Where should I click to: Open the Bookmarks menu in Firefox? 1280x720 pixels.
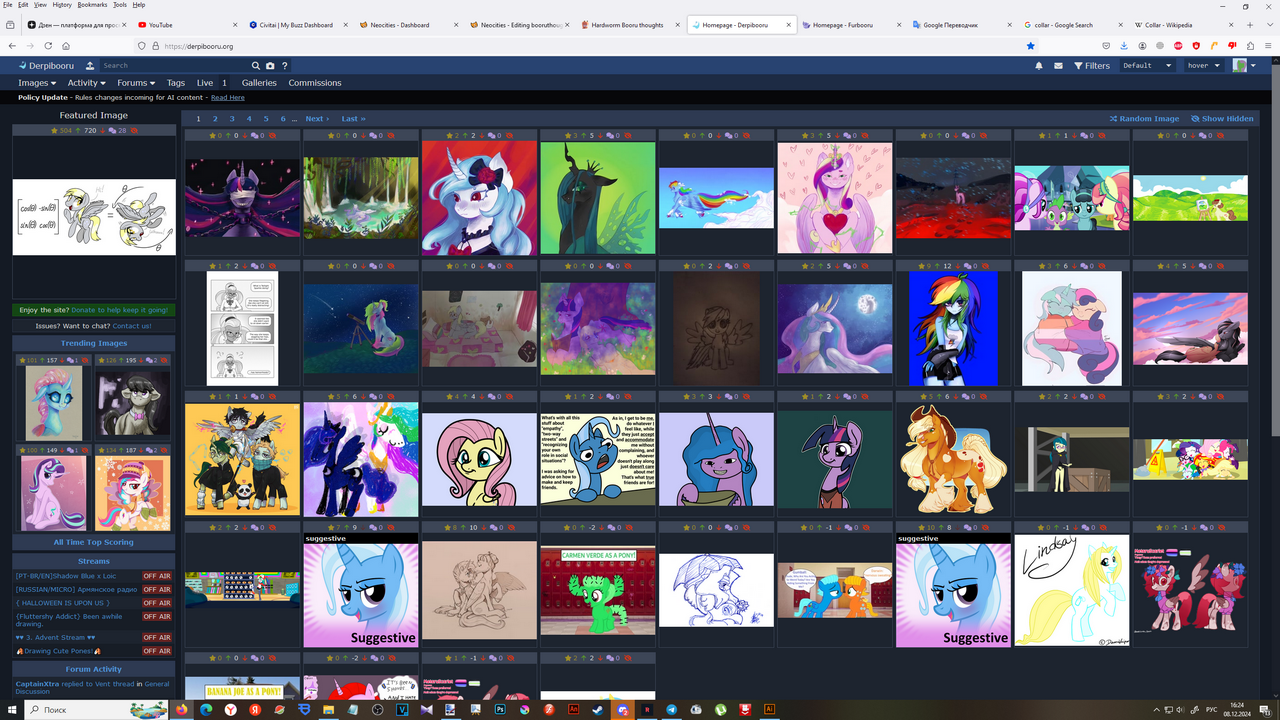(x=92, y=5)
